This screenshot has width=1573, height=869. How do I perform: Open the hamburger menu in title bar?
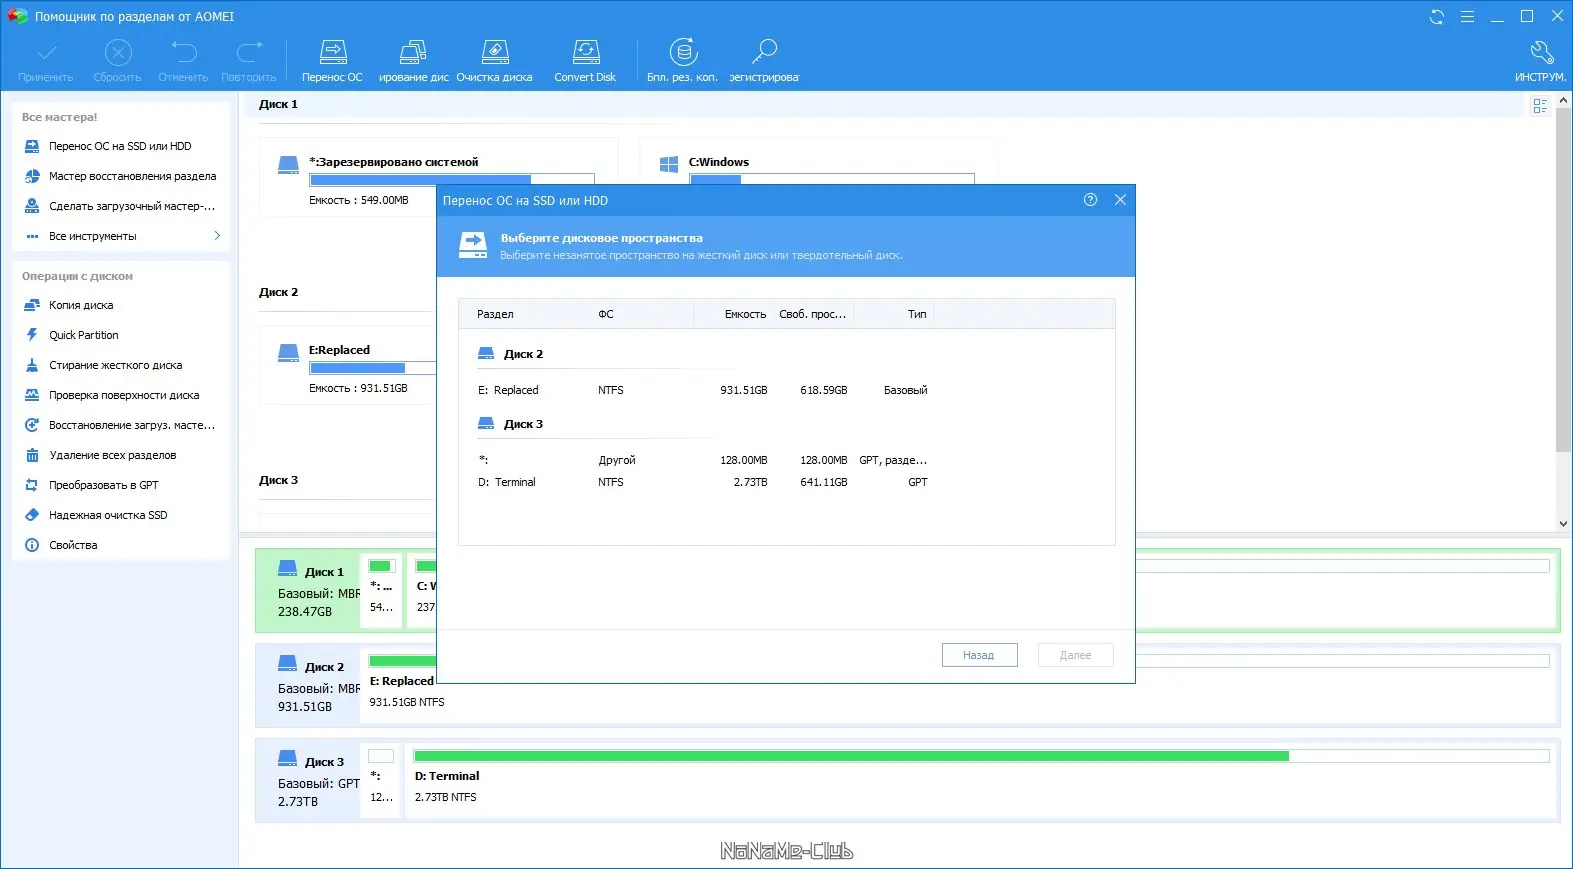point(1467,17)
